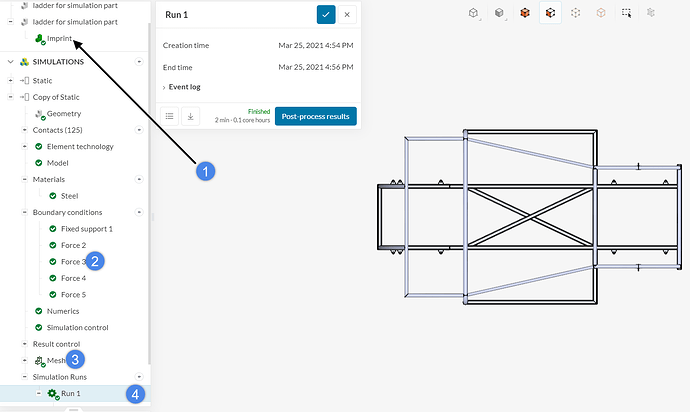Add a new boundary condition with plus

tap(140, 212)
